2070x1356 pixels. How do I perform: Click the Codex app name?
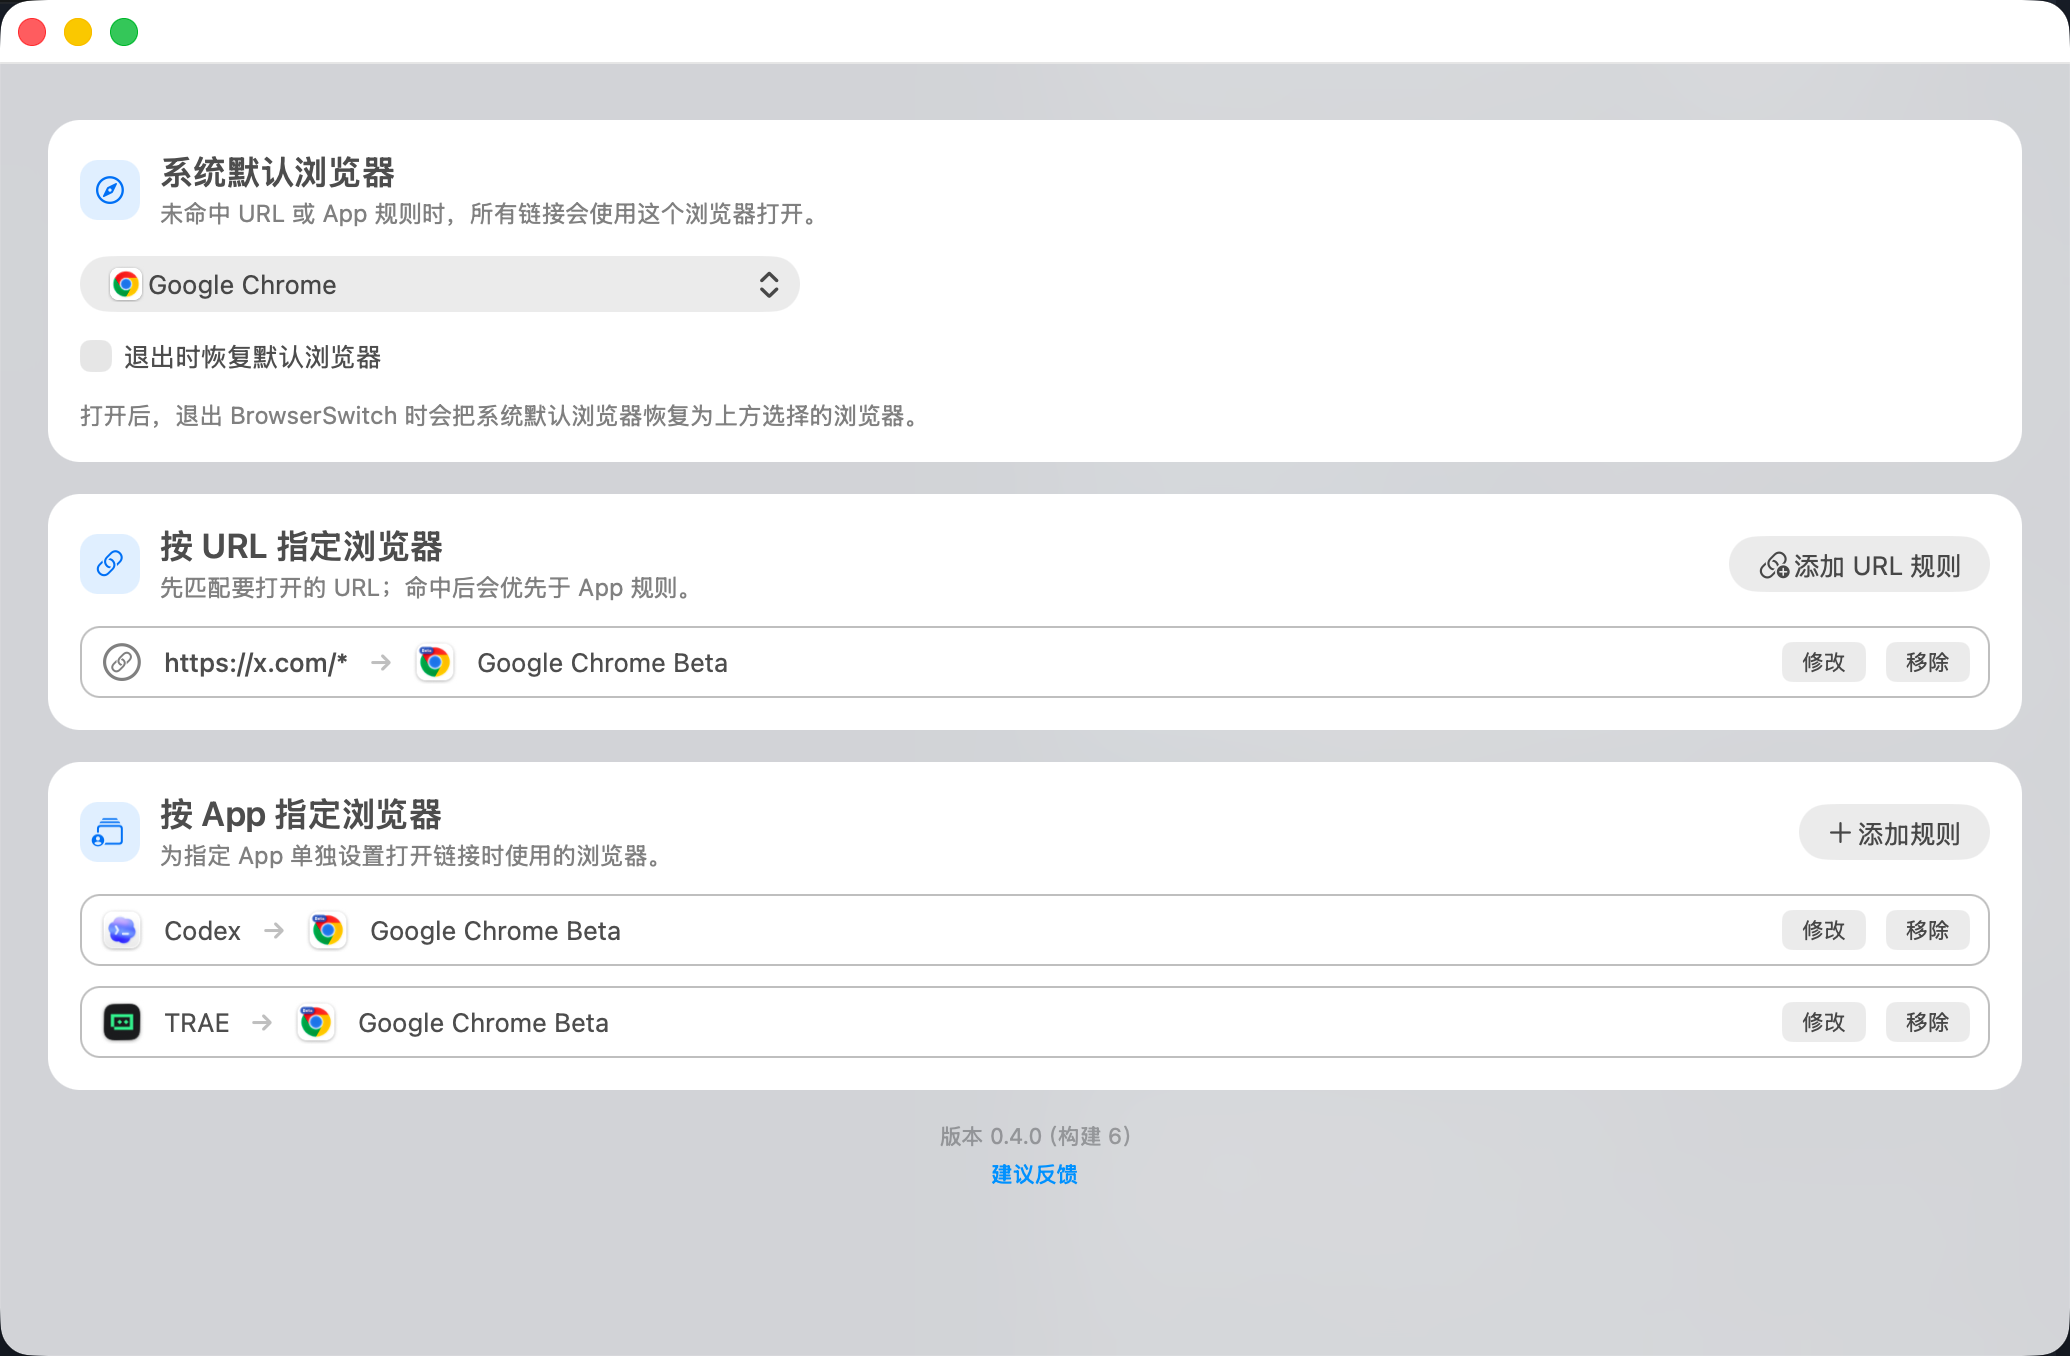(x=202, y=931)
